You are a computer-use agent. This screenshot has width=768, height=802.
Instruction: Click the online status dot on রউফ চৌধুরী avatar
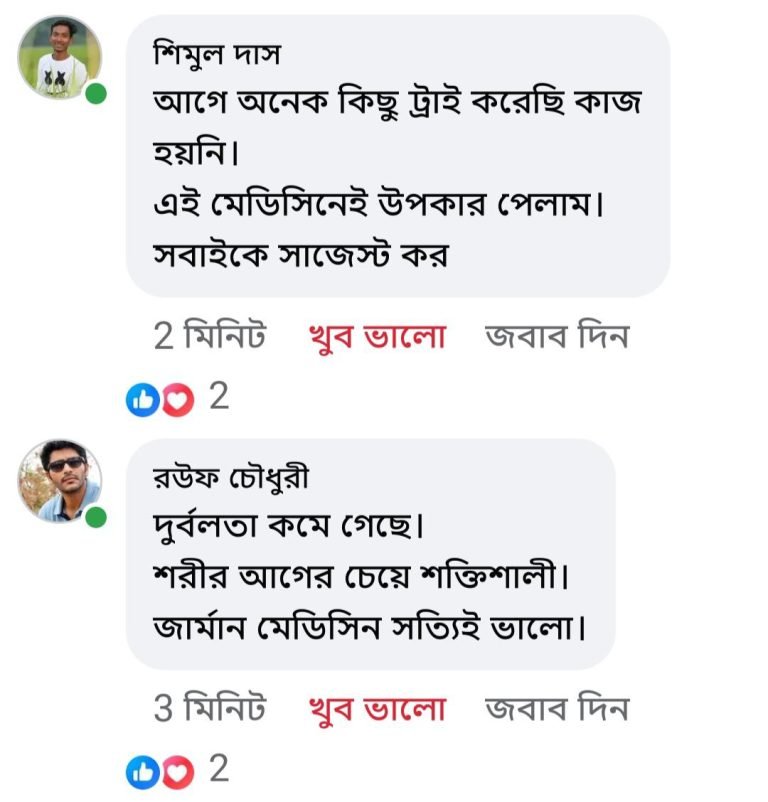coord(96,518)
